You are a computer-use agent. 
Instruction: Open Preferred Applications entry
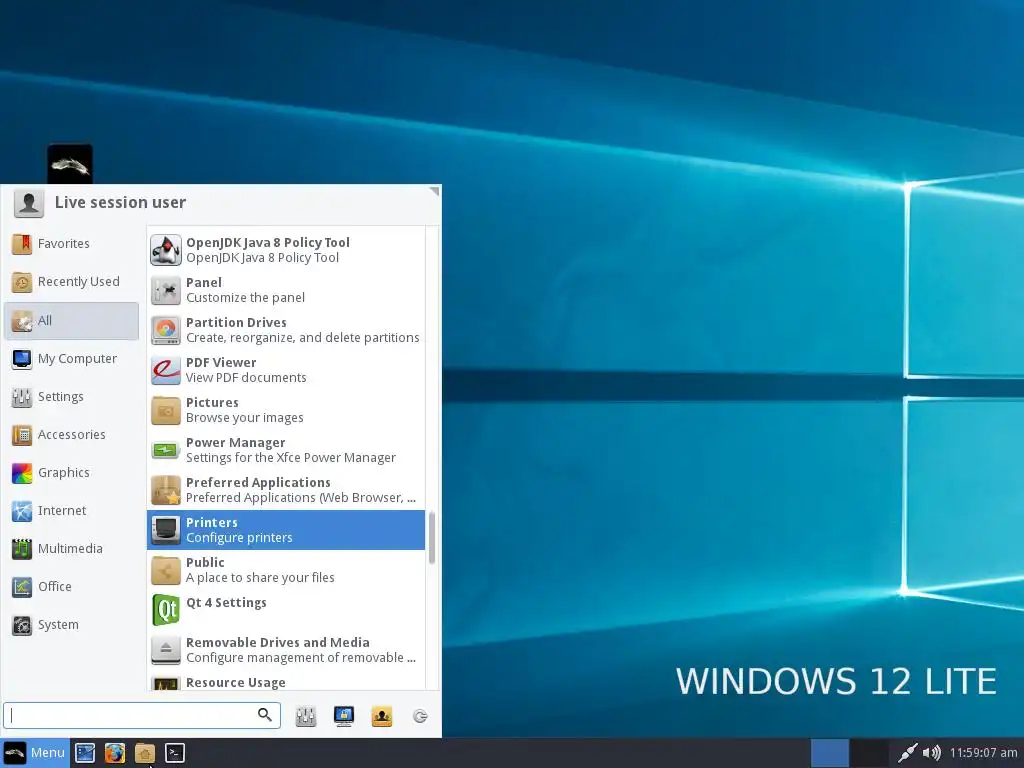click(285, 490)
